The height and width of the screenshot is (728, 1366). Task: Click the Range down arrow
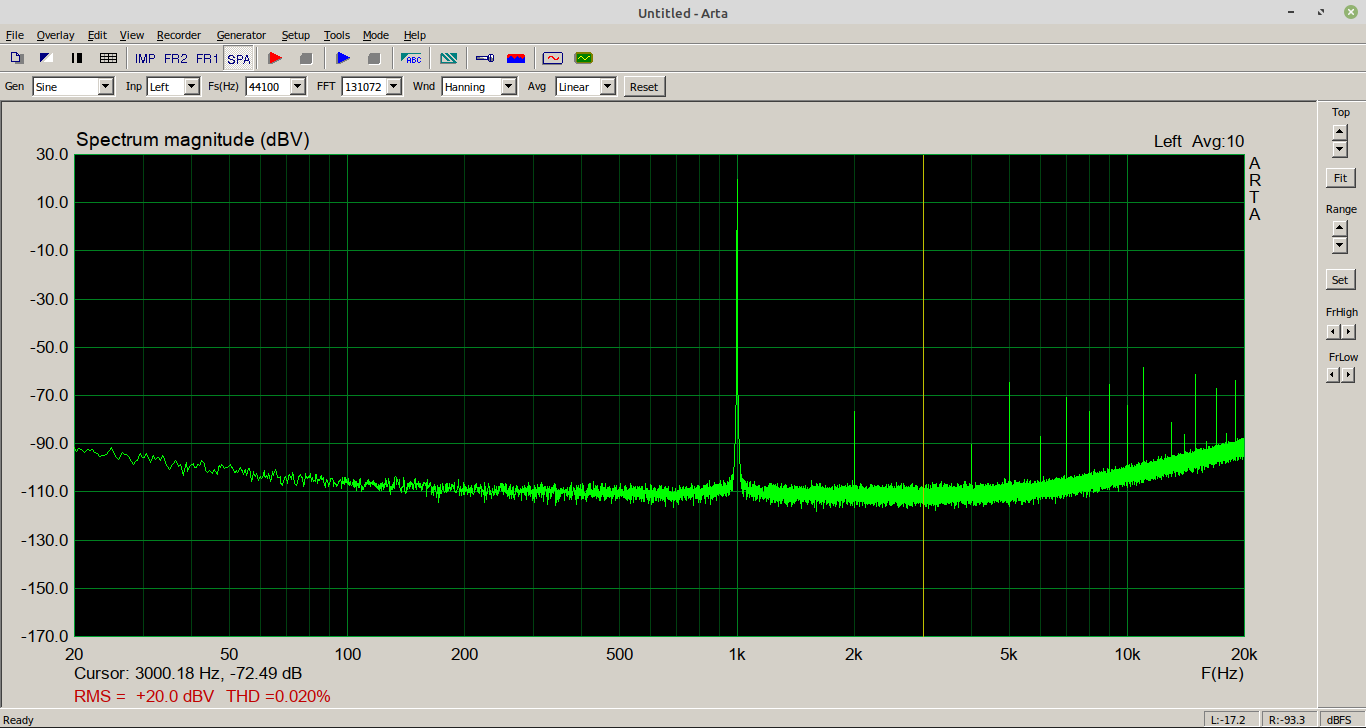coord(1340,245)
